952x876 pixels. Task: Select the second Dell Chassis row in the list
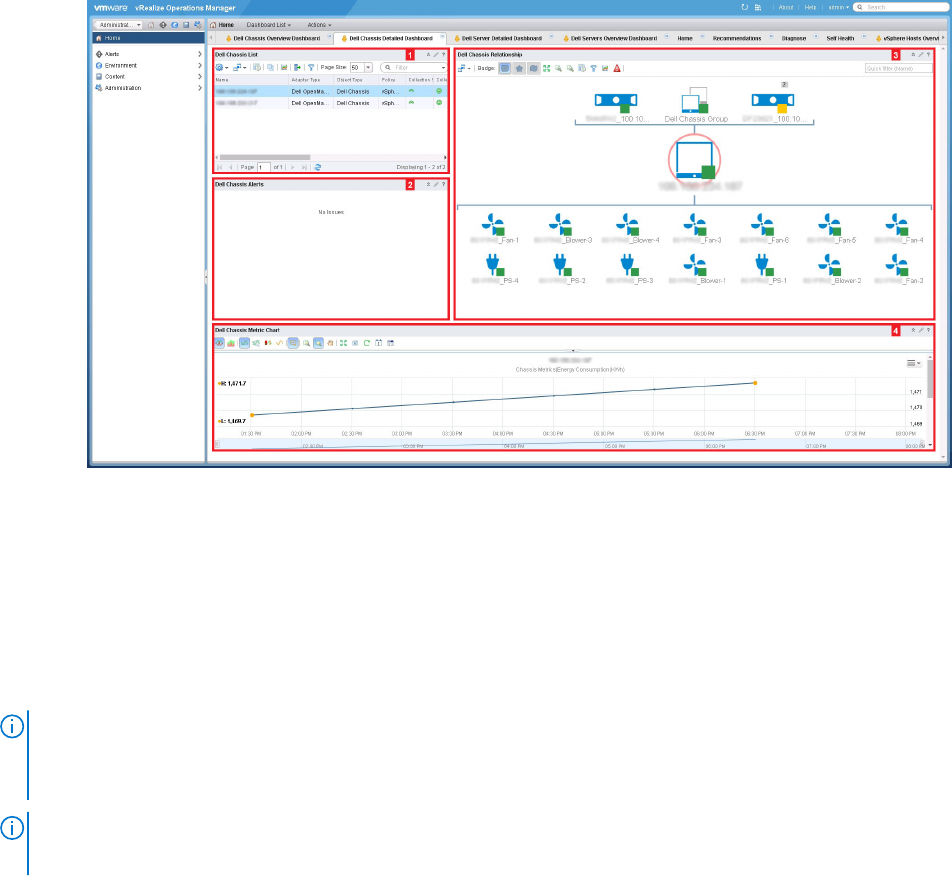coord(331,103)
